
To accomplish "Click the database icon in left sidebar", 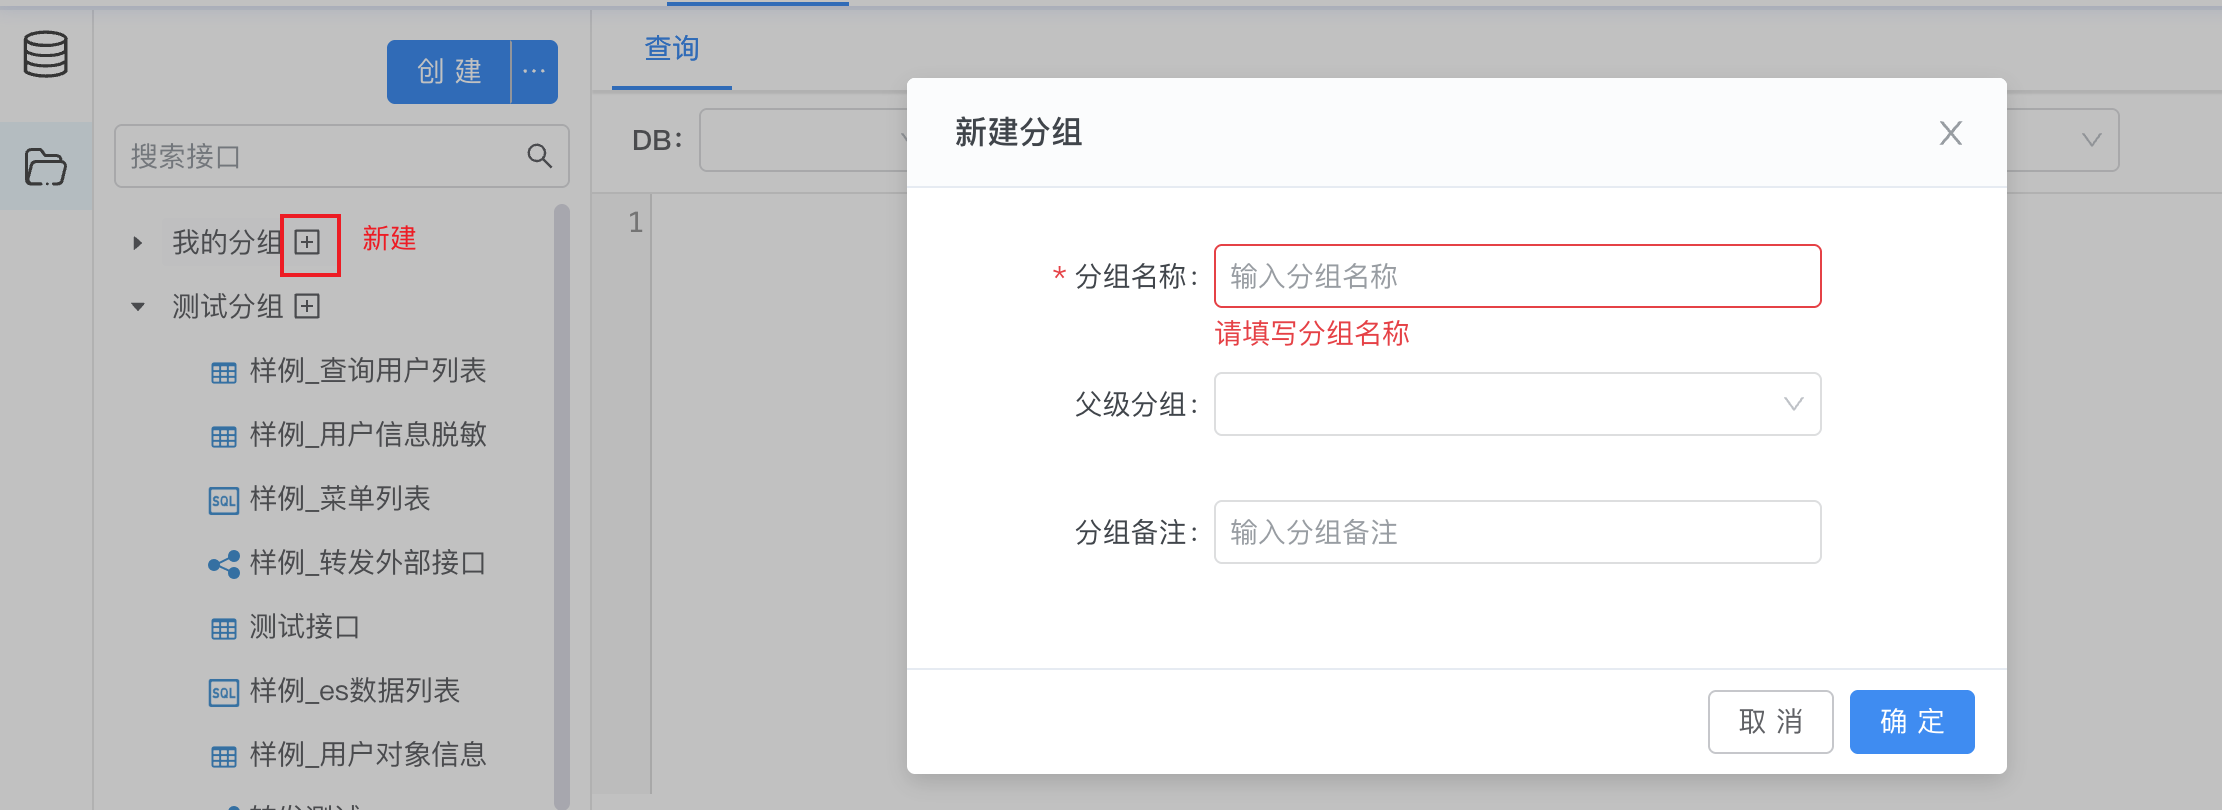I will [x=46, y=54].
